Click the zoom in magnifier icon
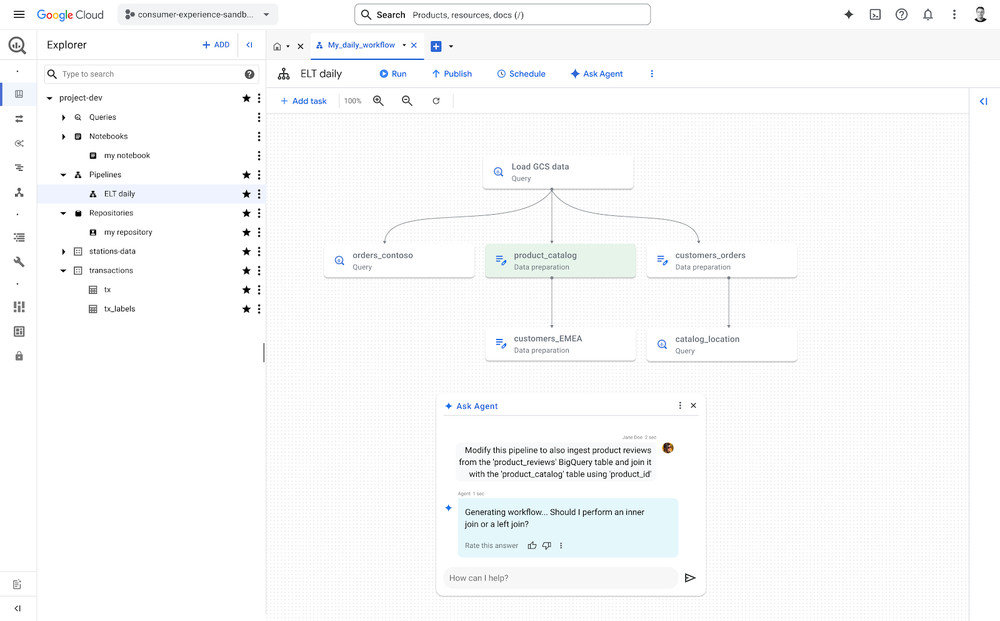The image size is (1000, 621). point(378,101)
